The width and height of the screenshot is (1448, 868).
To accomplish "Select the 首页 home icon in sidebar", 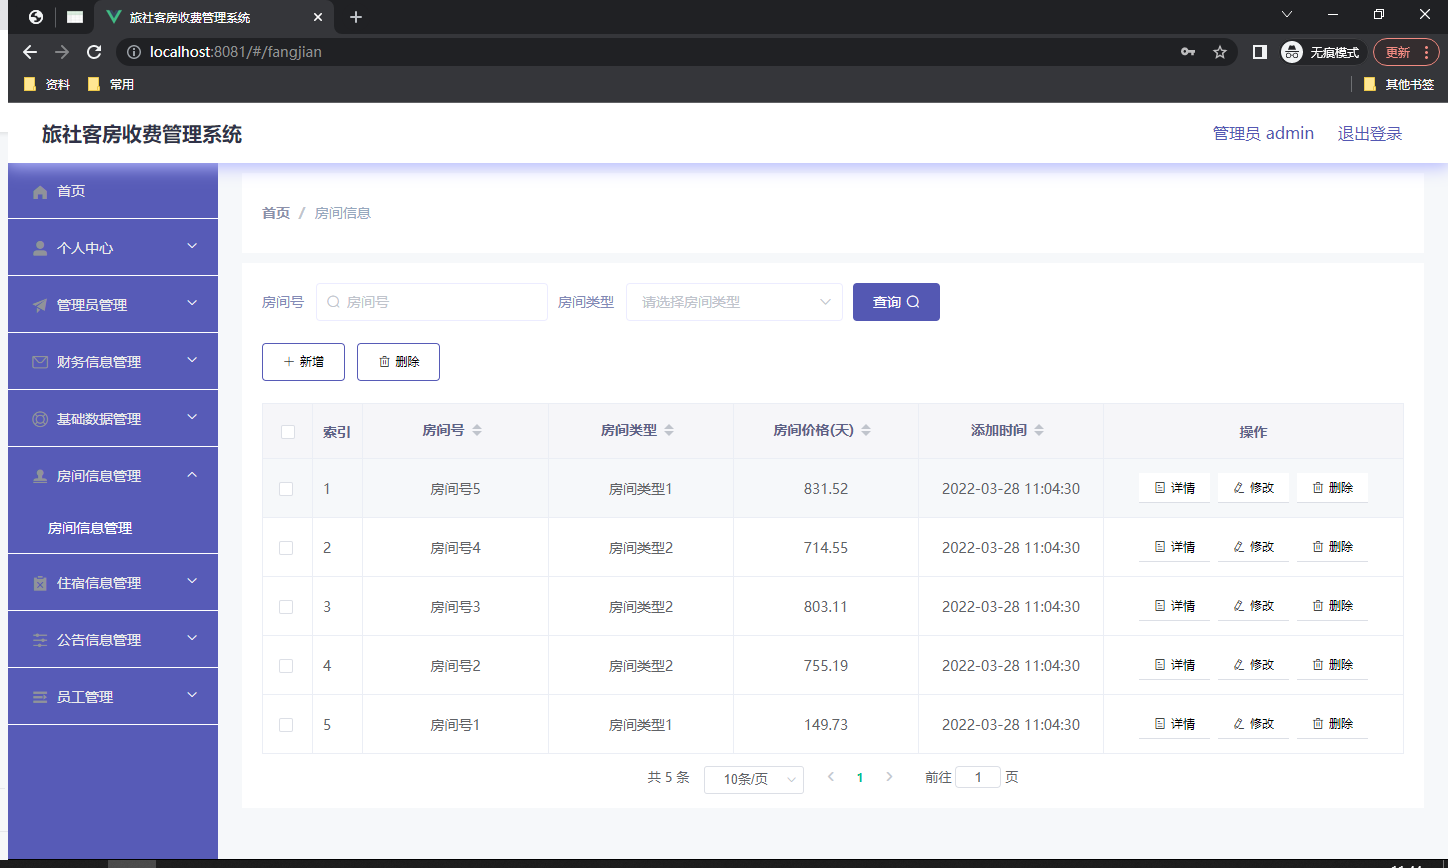I will [x=39, y=190].
